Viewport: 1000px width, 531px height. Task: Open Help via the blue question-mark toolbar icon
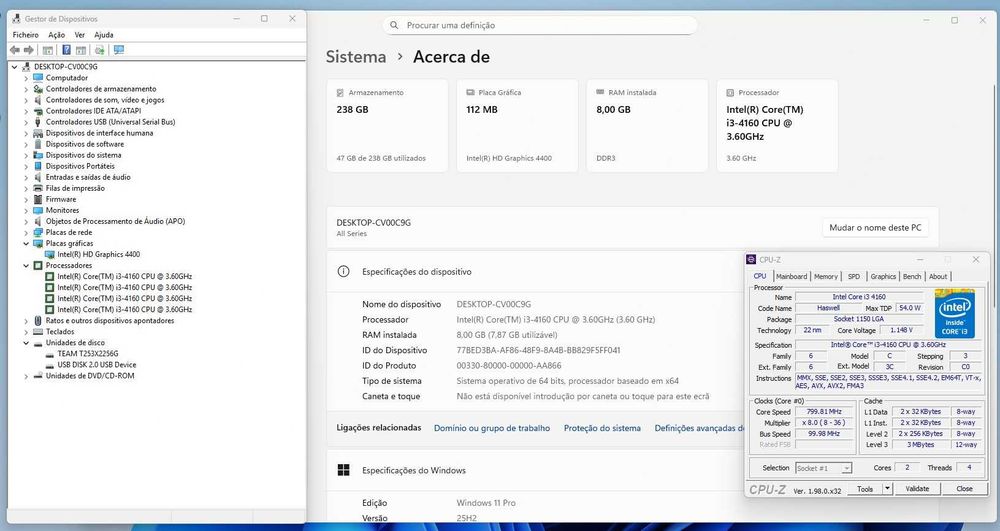click(66, 50)
